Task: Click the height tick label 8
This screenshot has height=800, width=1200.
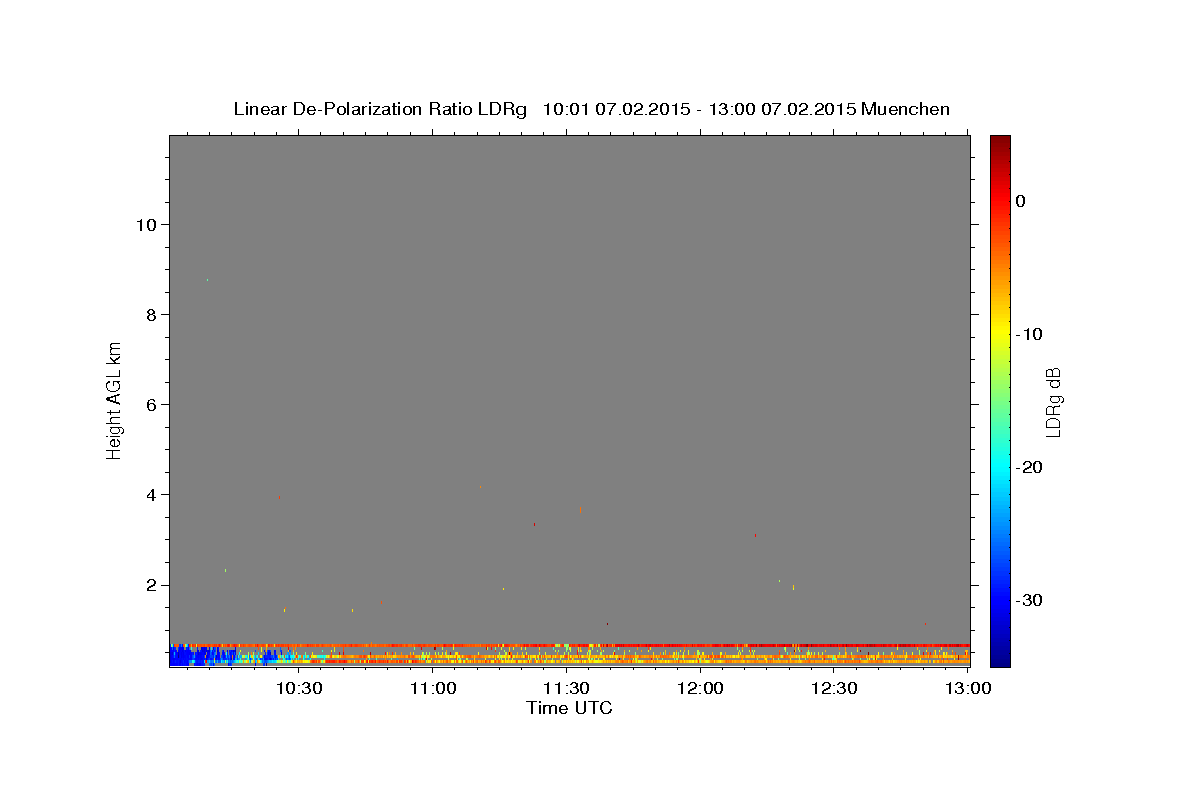Action: [x=149, y=314]
